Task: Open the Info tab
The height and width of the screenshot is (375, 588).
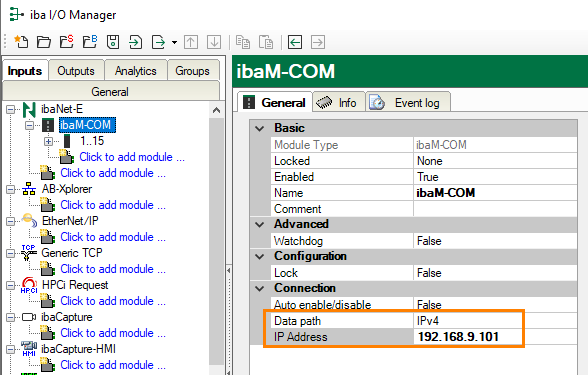Action: coord(339,102)
